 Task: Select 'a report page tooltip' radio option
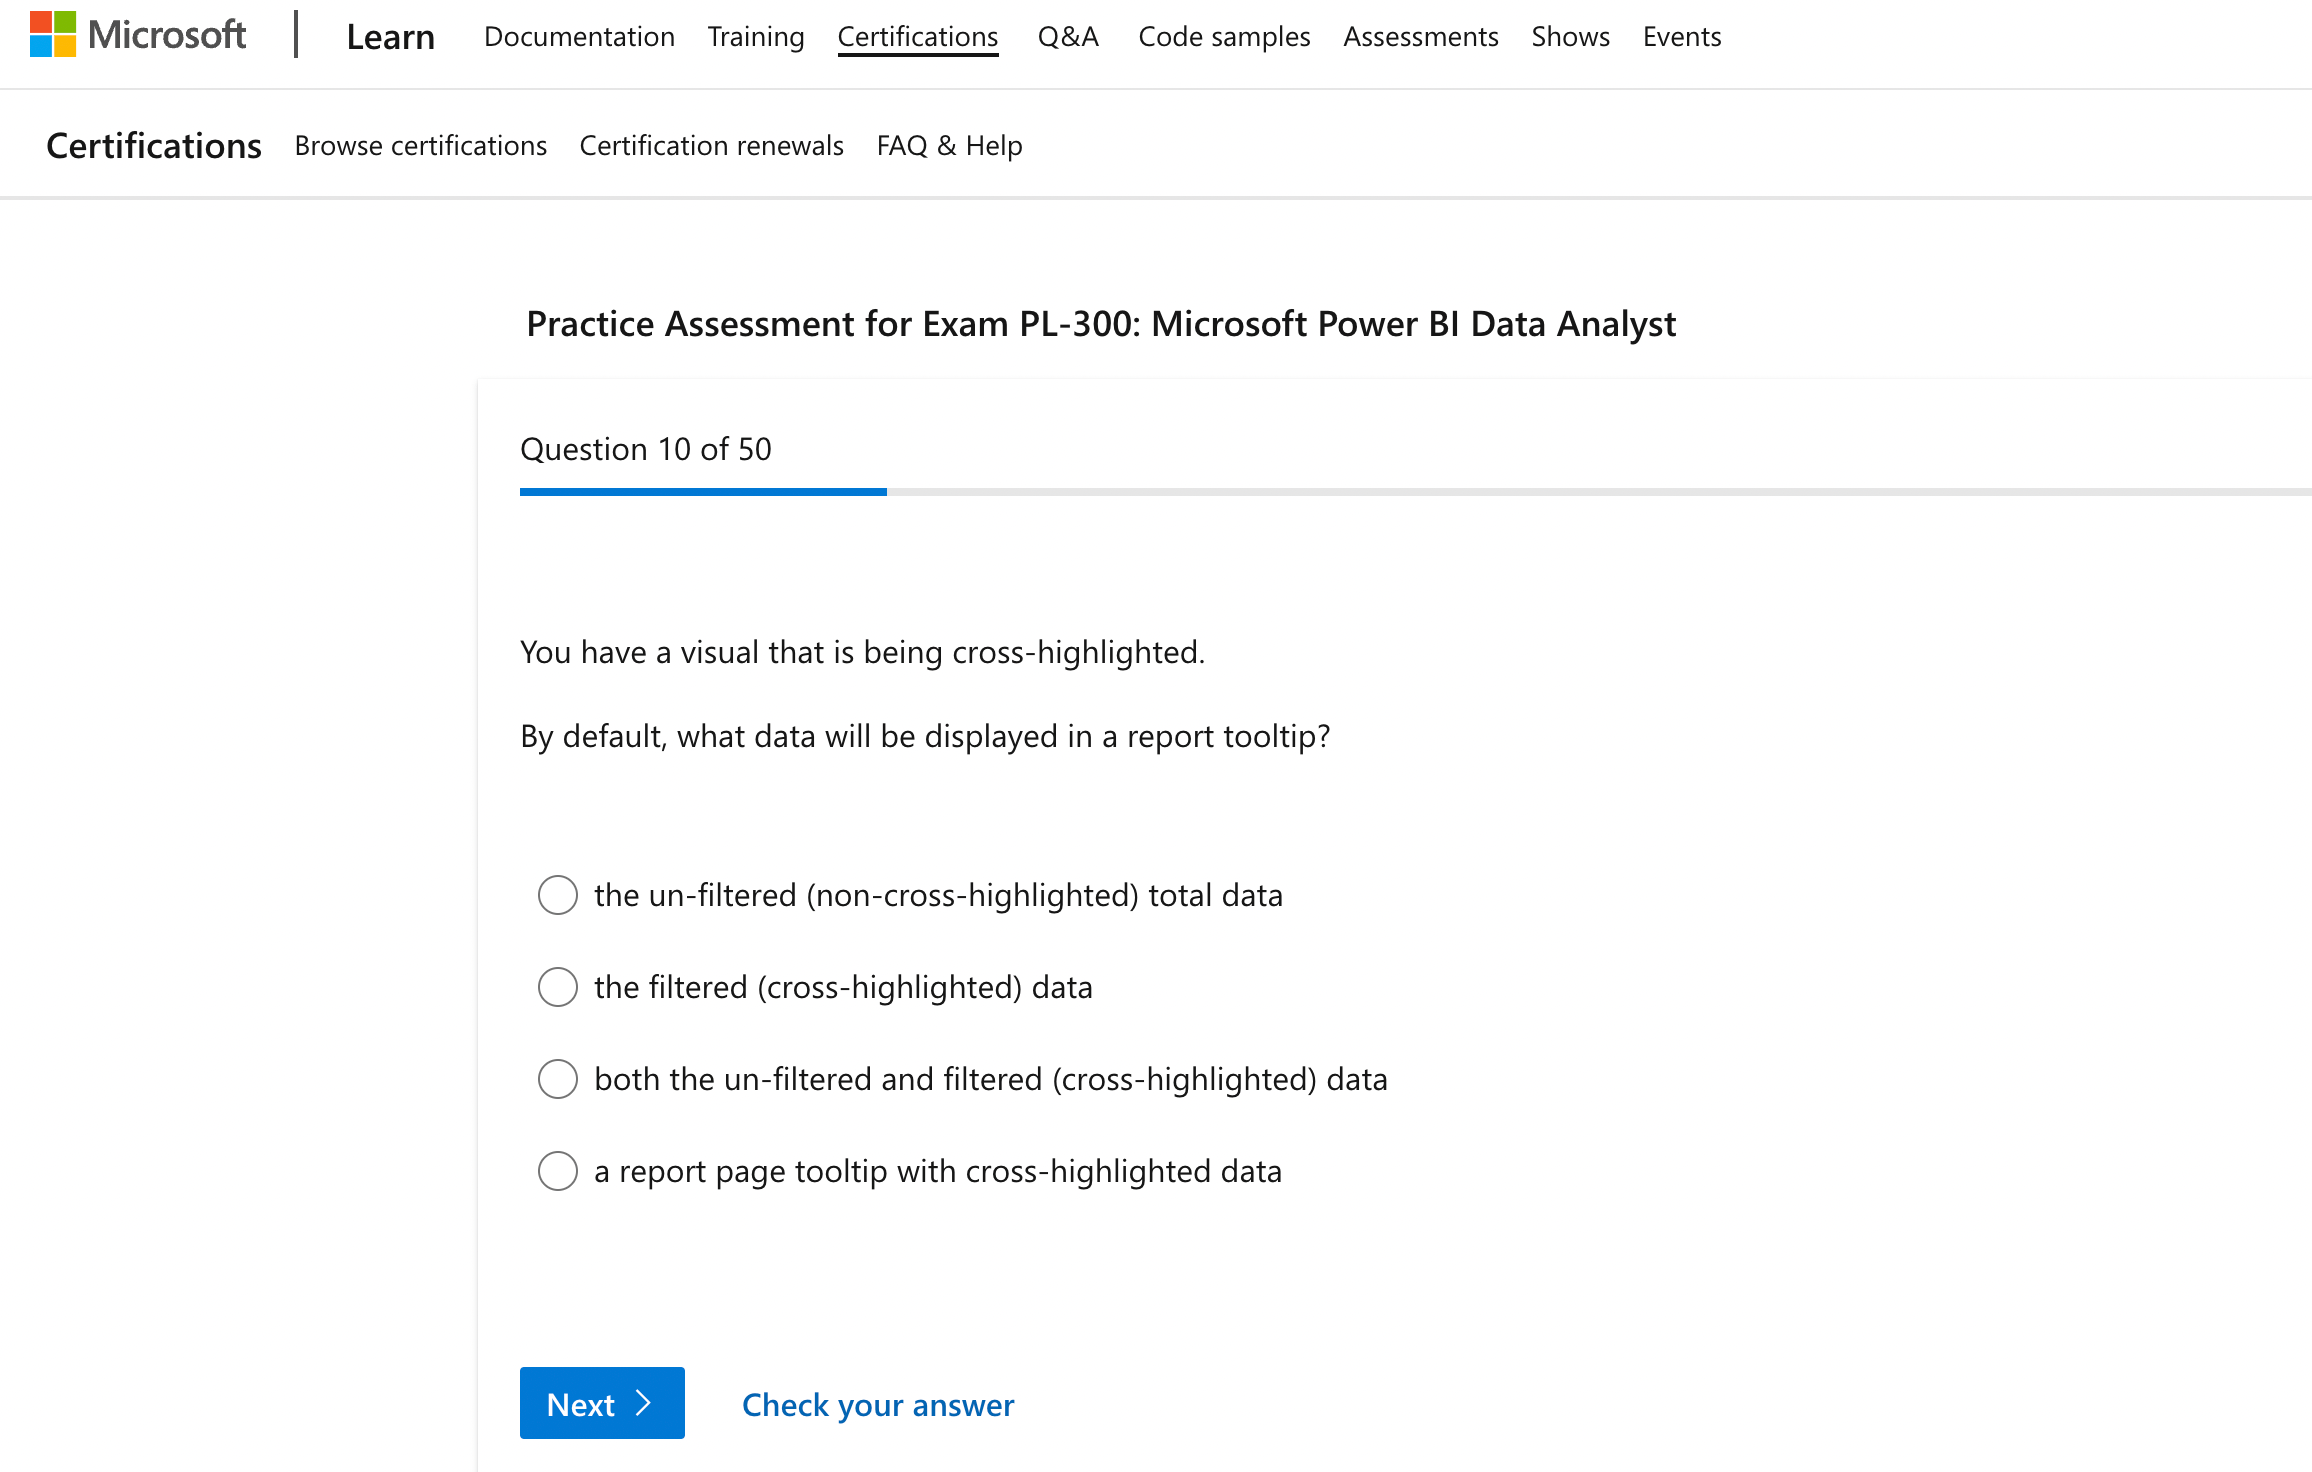click(558, 1171)
